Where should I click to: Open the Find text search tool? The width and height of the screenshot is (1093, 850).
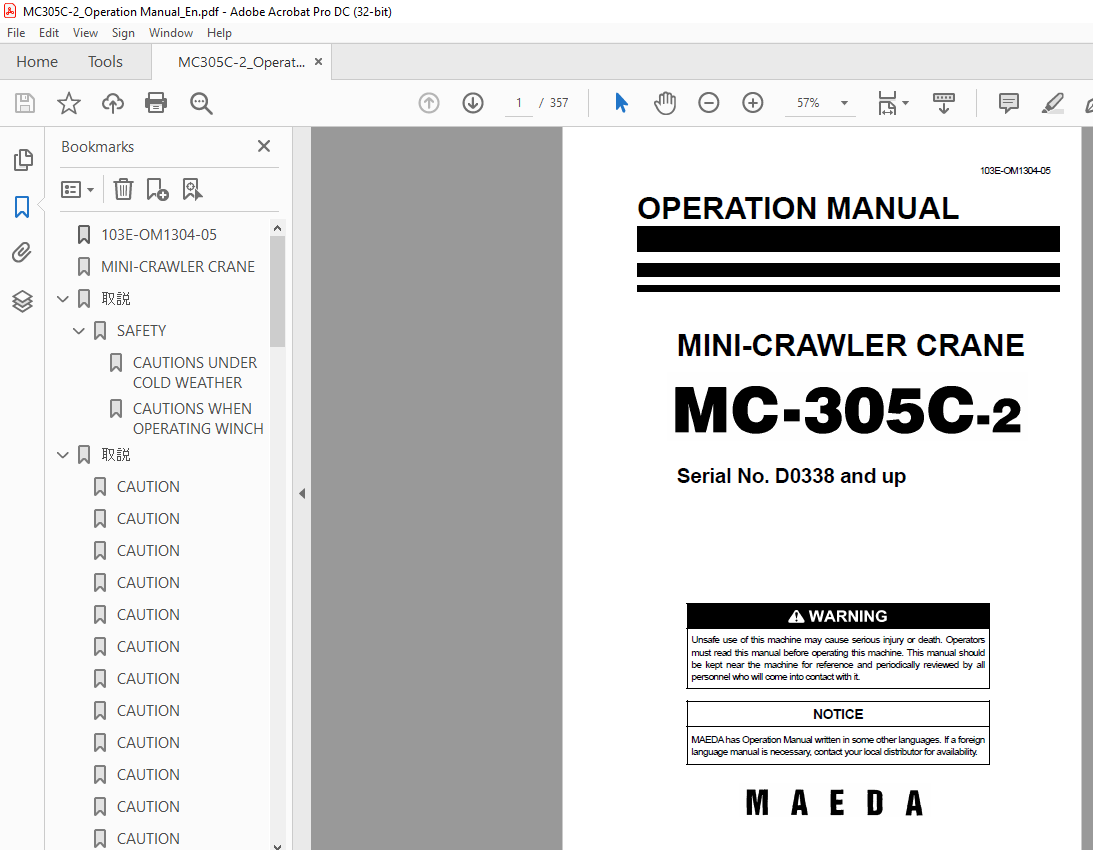click(x=201, y=103)
